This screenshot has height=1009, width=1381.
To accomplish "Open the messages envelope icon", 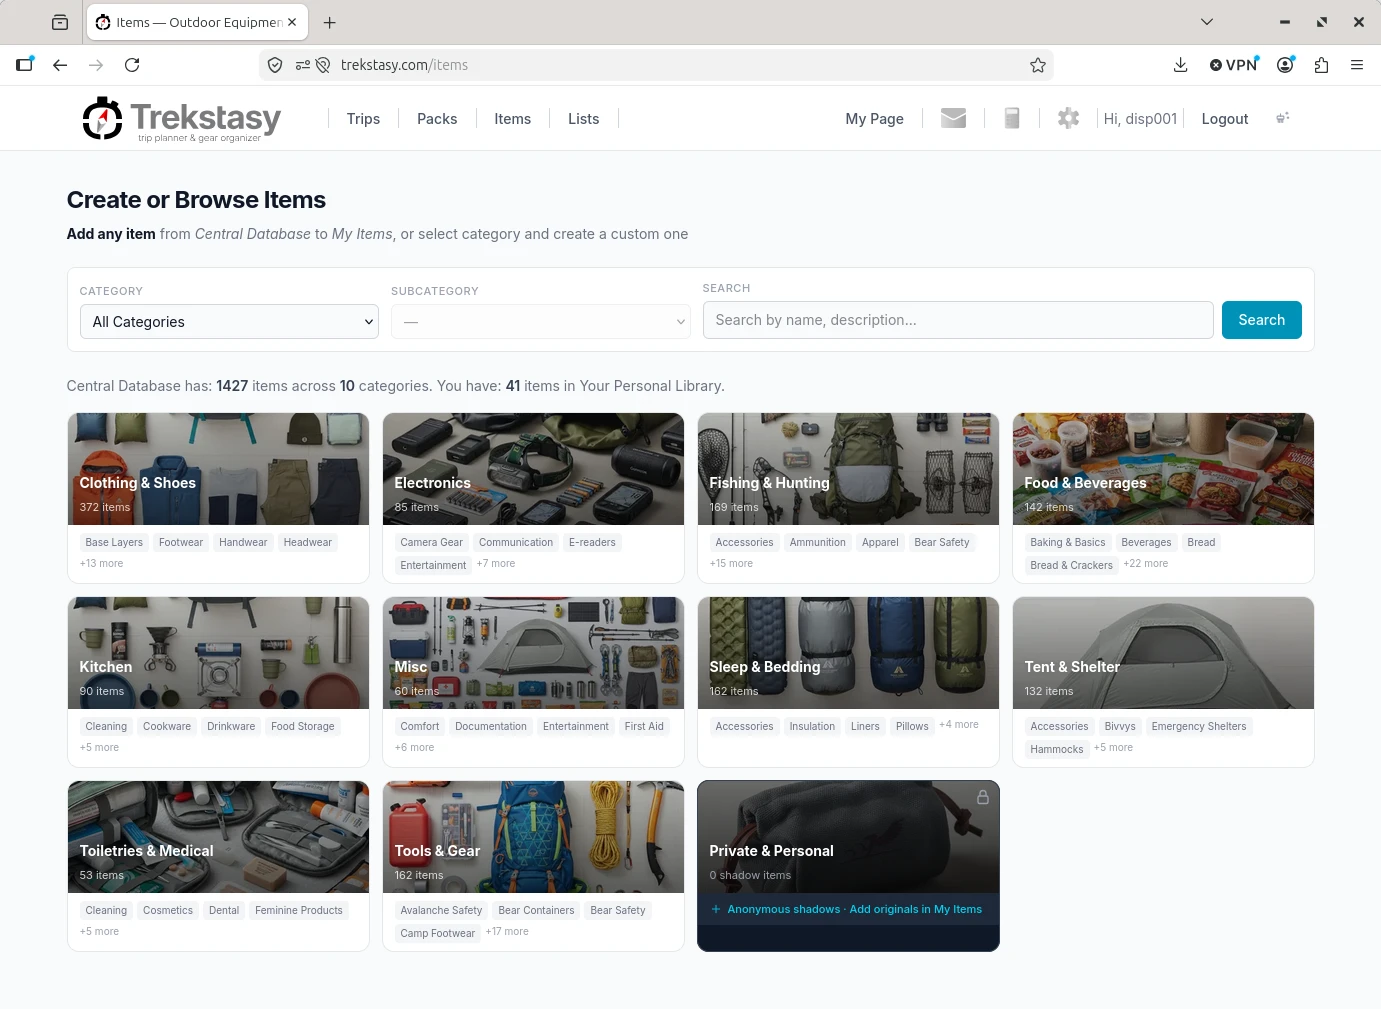I will point(953,118).
